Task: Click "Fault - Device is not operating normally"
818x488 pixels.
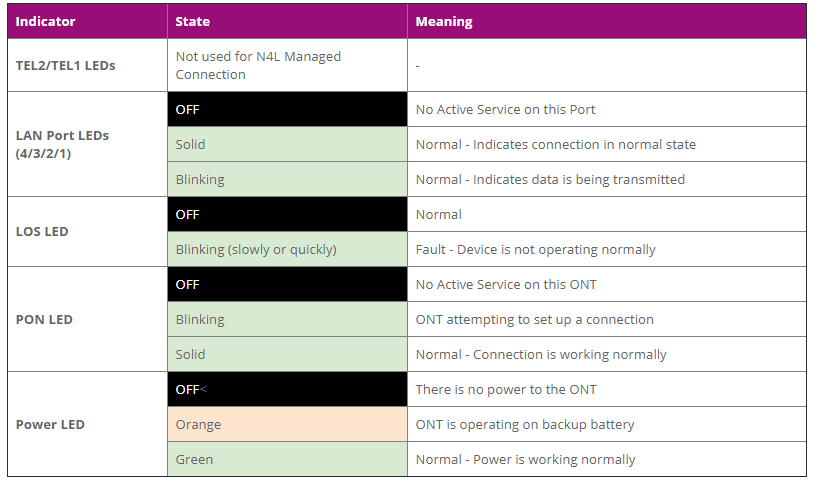Action: click(x=535, y=249)
